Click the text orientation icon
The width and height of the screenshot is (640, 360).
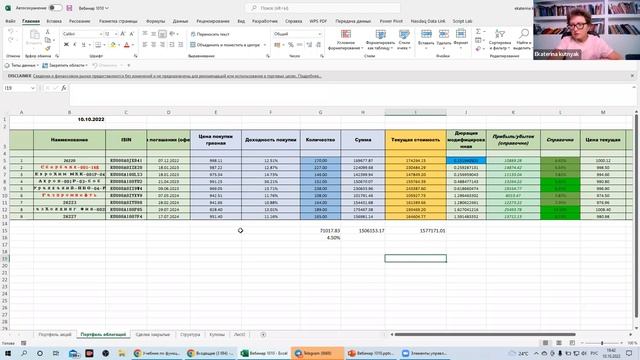point(172,34)
